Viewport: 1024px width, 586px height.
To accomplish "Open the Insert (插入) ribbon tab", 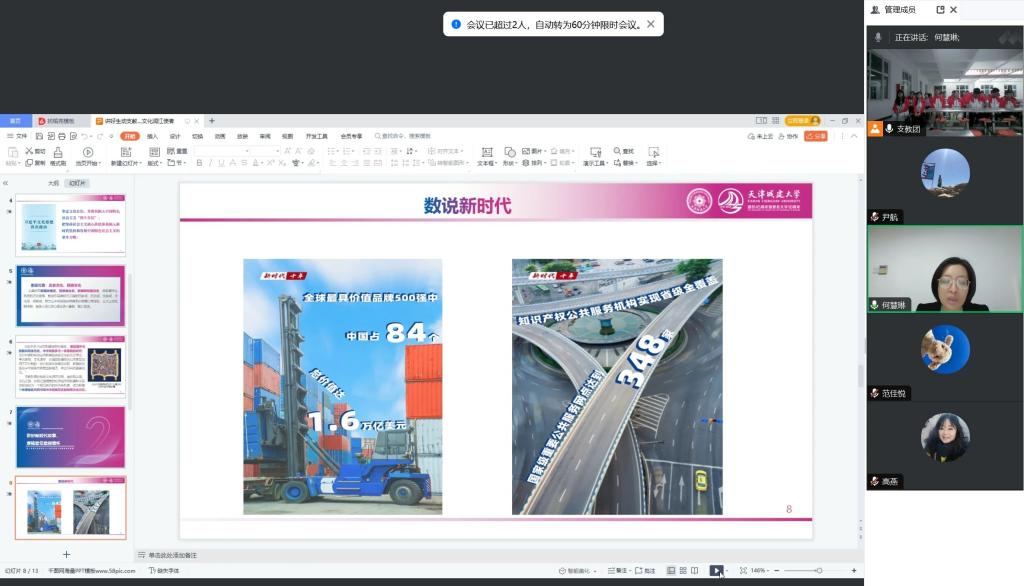I will (152, 136).
